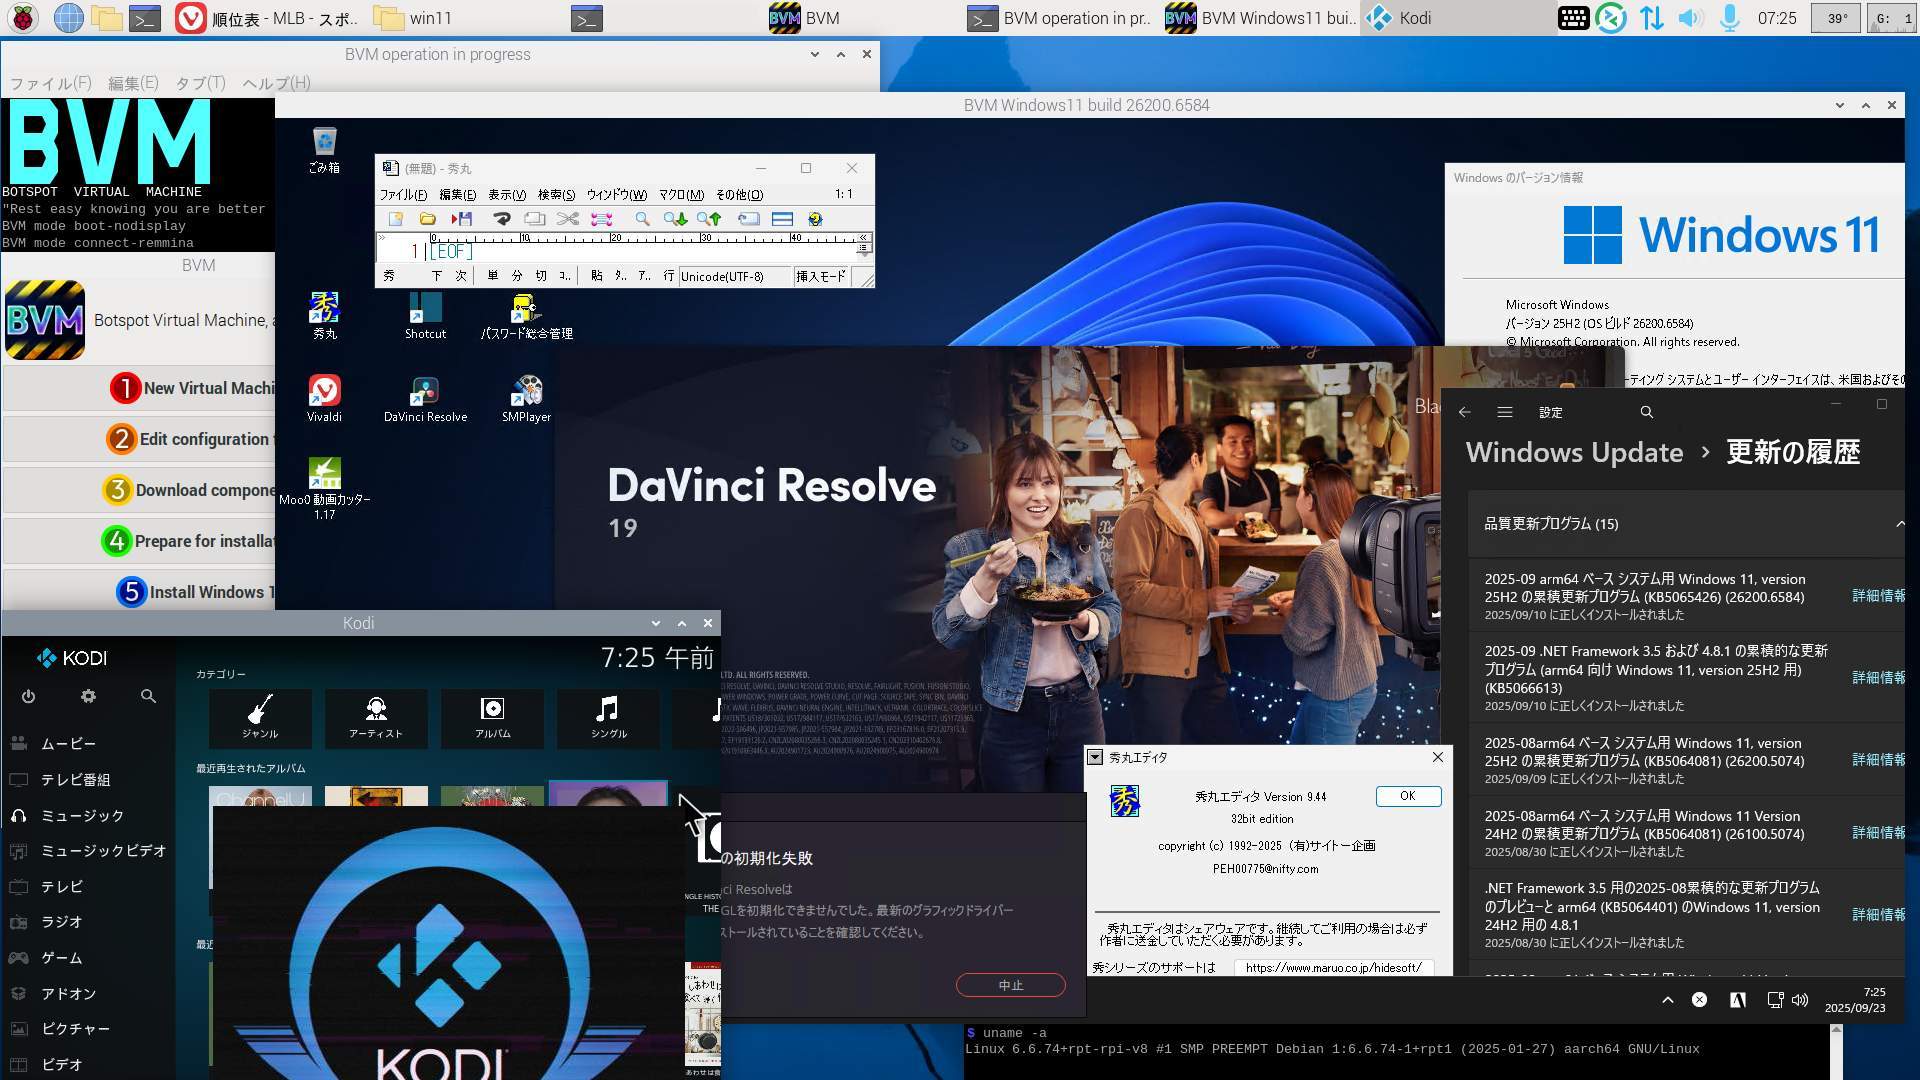The height and width of the screenshot is (1080, 1920).
Task: Toggle the microphone icon in the top panel
Action: (x=1730, y=18)
